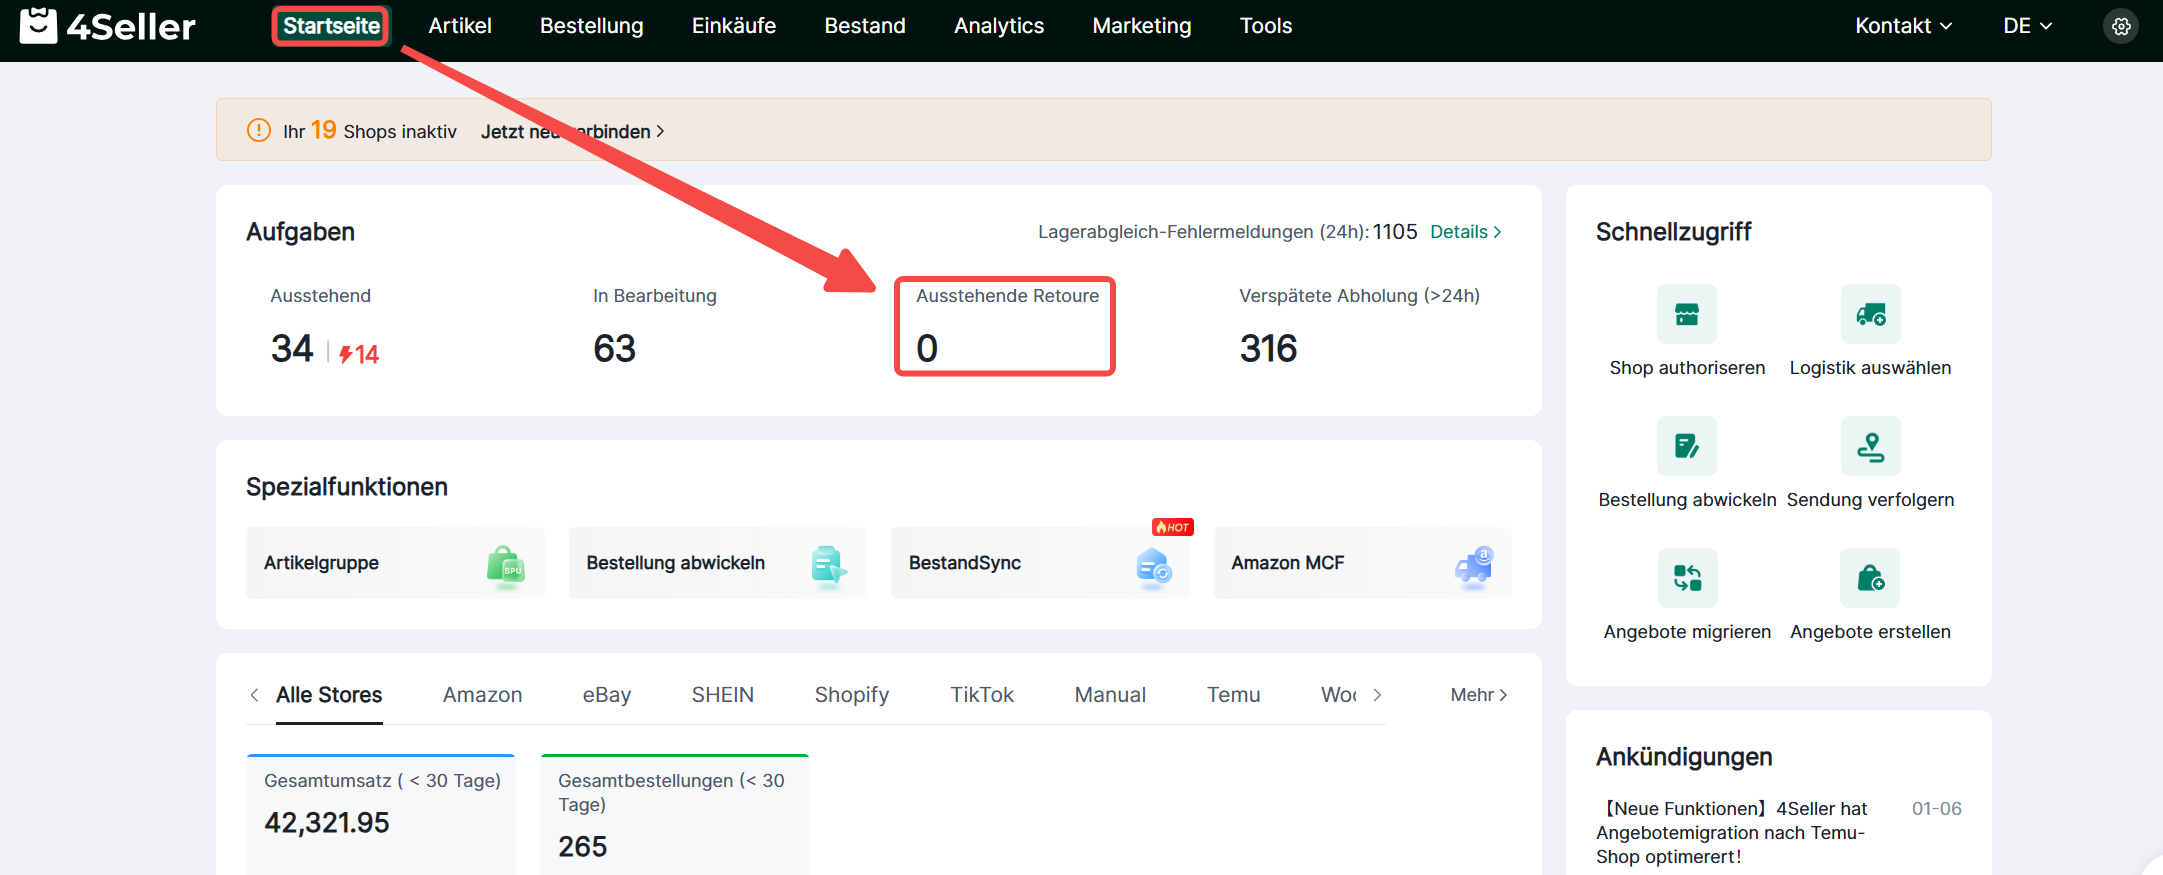Expand the Mehr stores list
This screenshot has height=875, width=2163.
(x=1478, y=695)
